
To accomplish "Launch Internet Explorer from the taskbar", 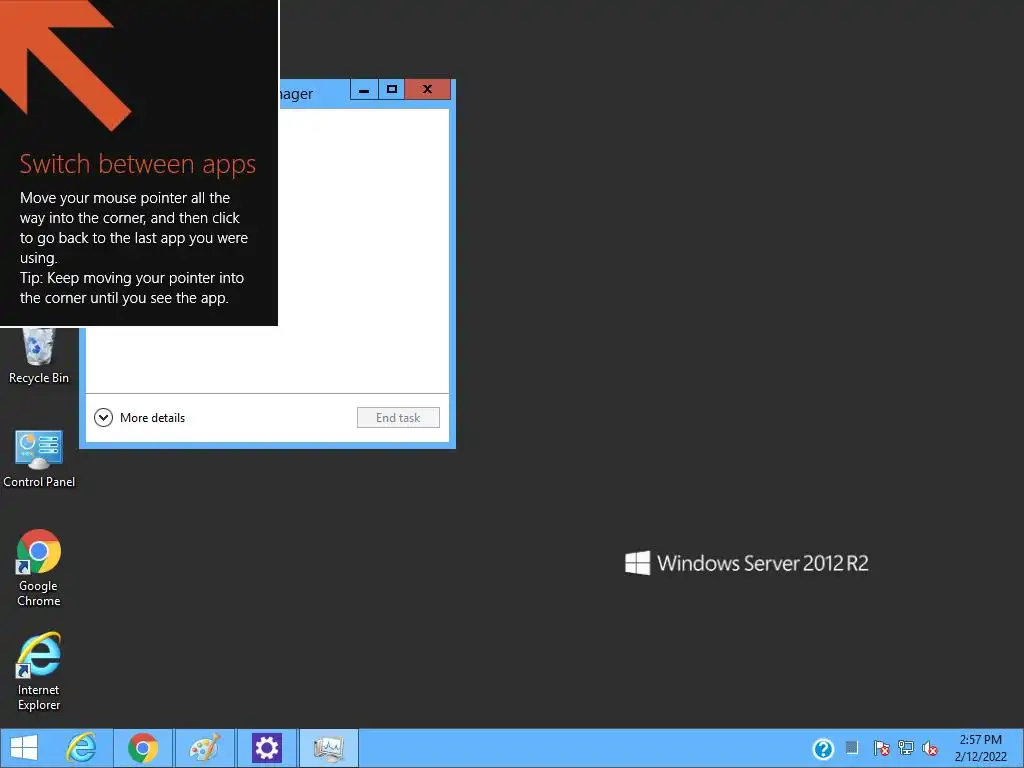I will click(x=82, y=748).
